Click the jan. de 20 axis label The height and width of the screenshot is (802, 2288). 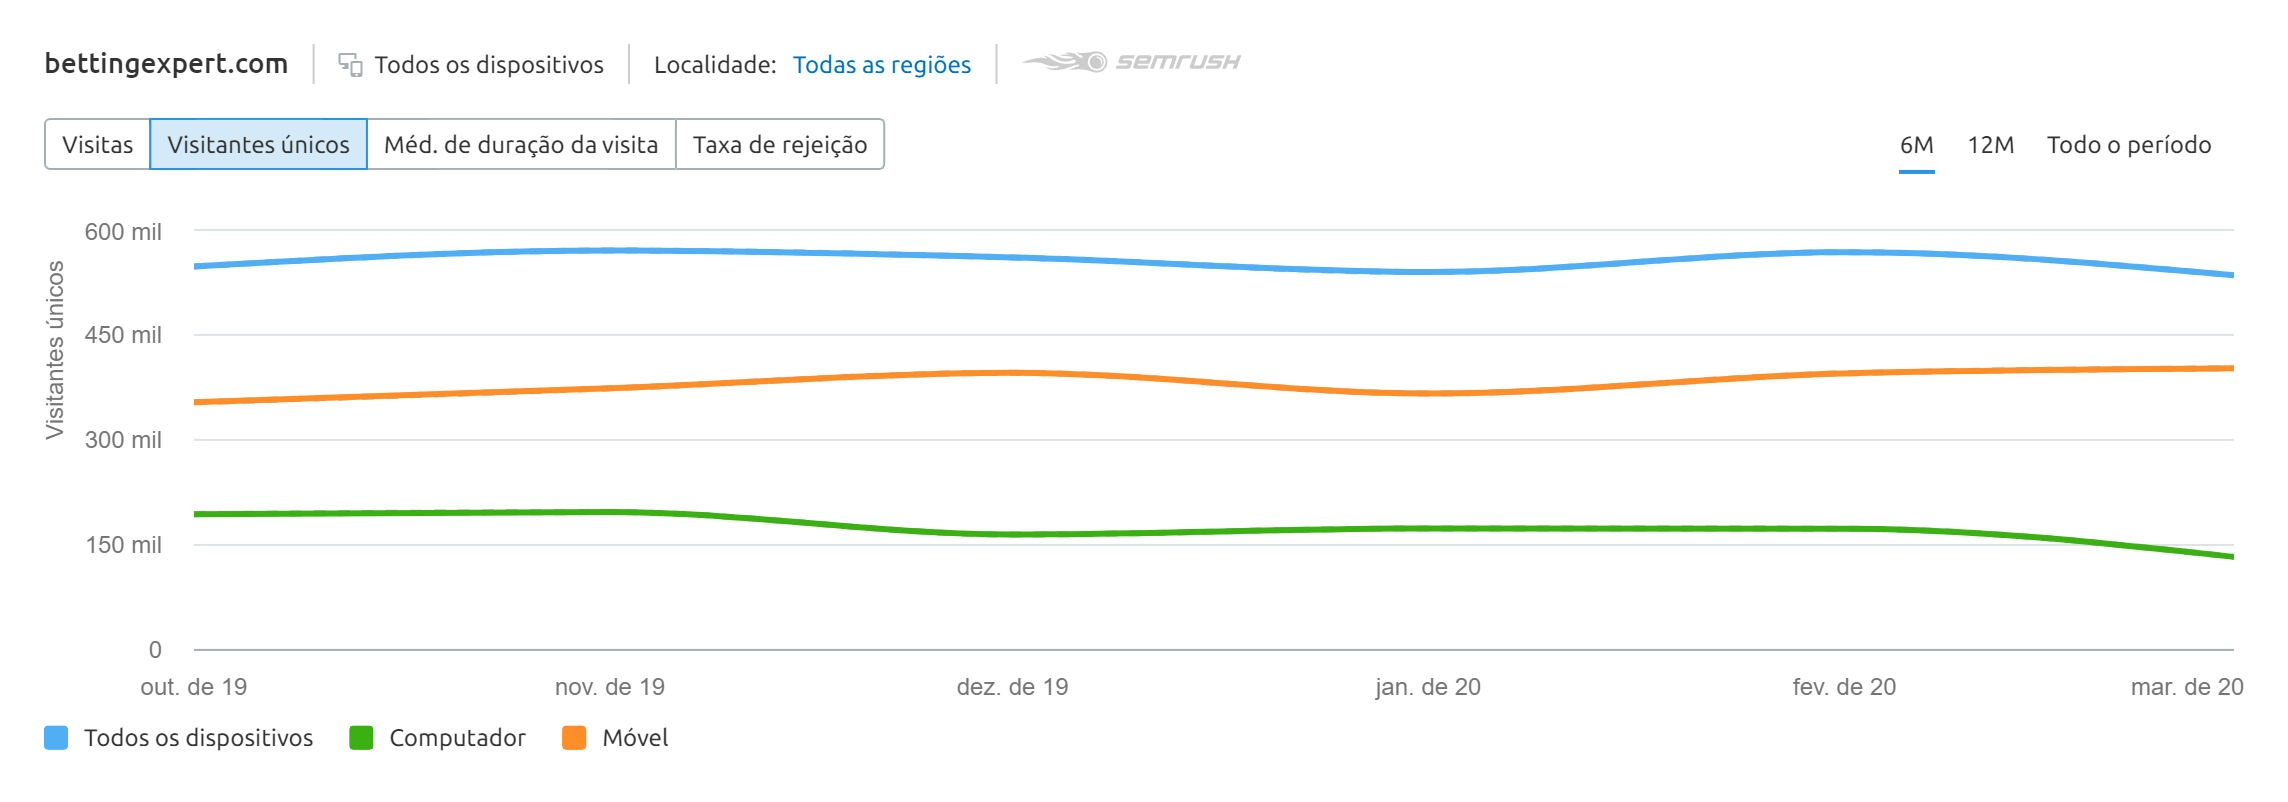(1427, 687)
